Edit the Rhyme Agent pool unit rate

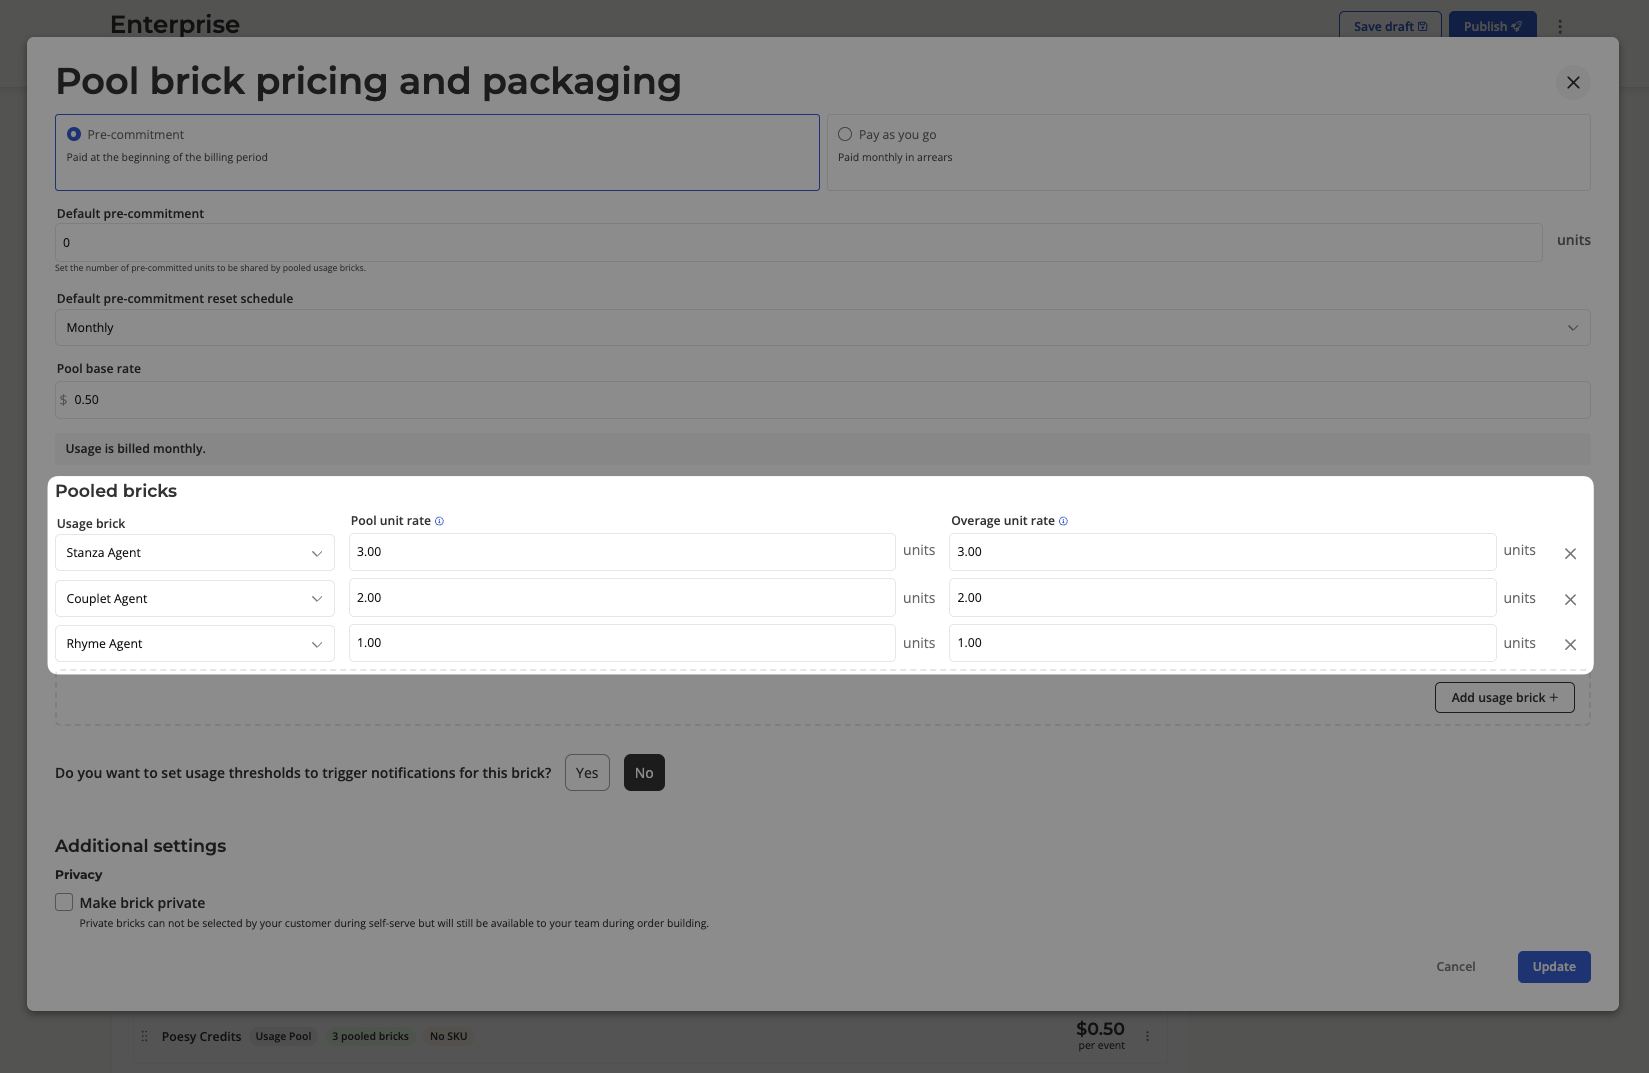[x=622, y=643]
